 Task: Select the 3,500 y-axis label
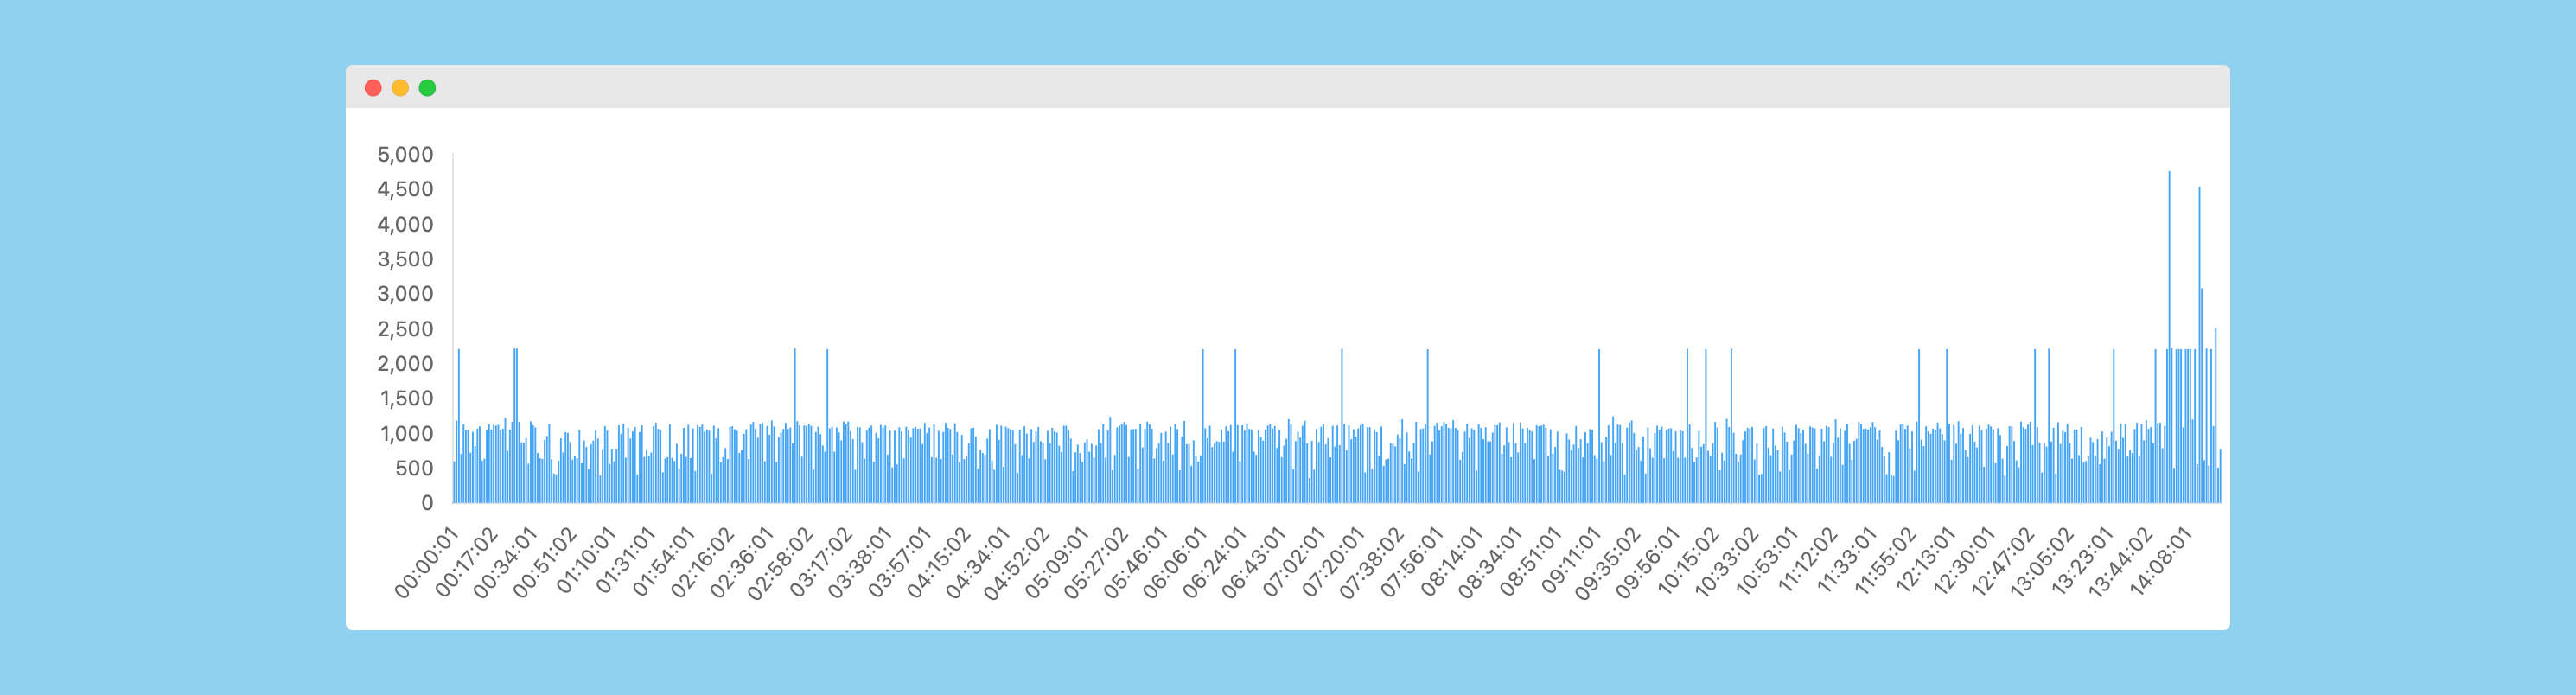405,259
